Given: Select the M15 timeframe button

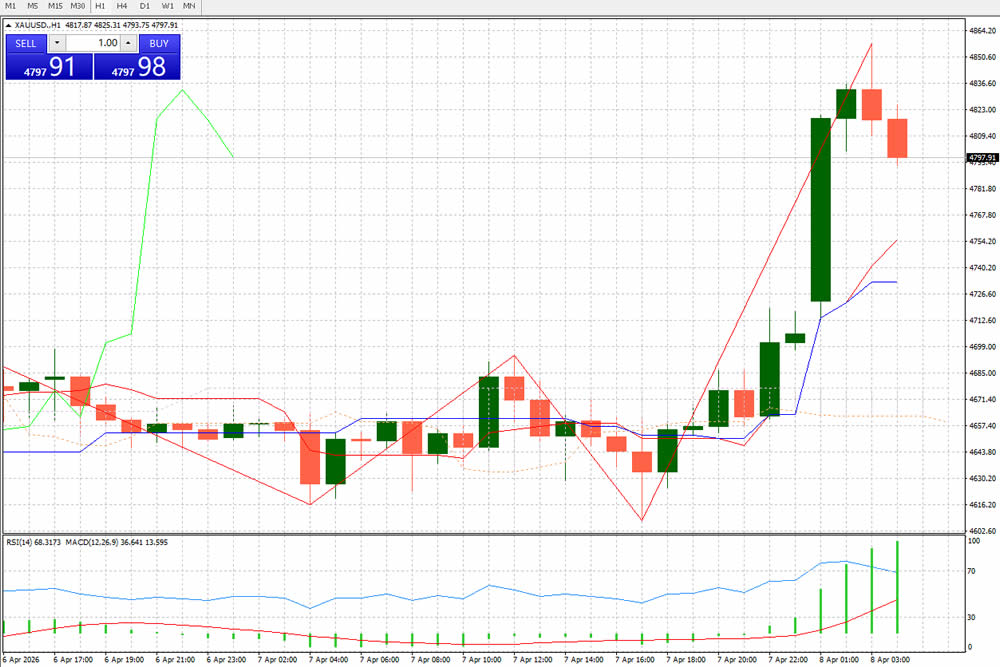Looking at the screenshot, I should click(x=55, y=6).
